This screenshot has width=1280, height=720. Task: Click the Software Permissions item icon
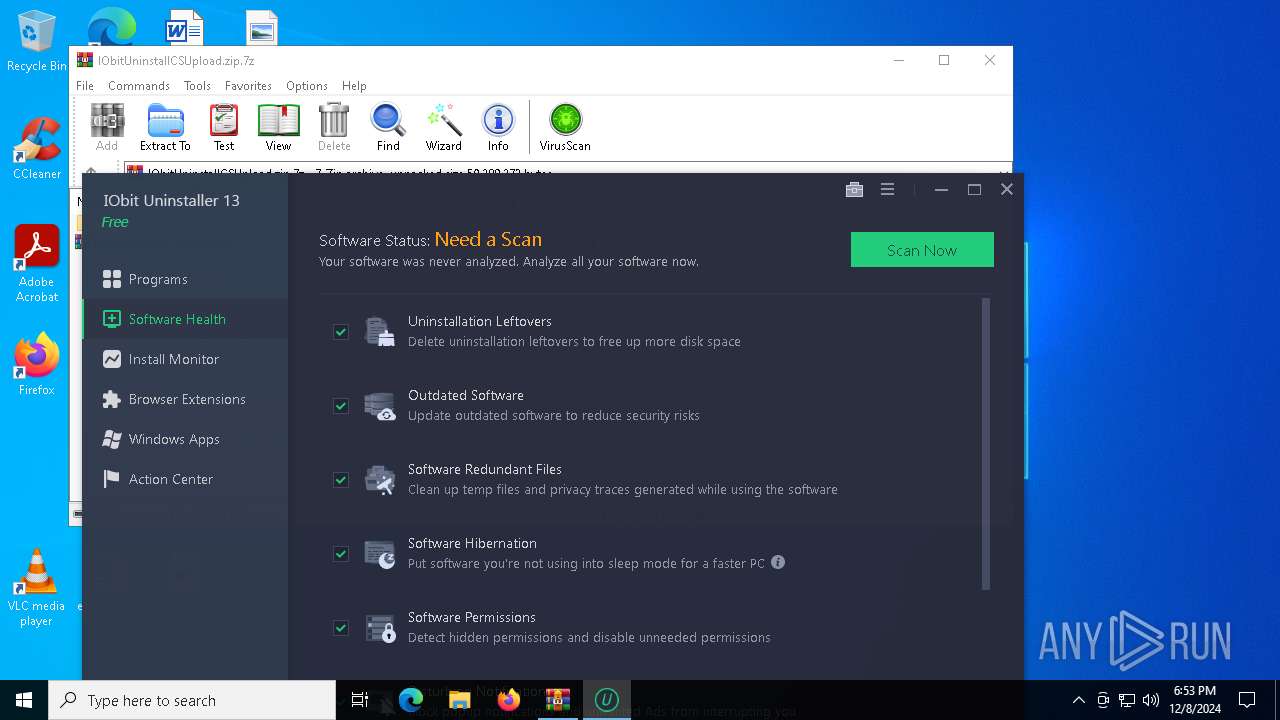click(379, 627)
